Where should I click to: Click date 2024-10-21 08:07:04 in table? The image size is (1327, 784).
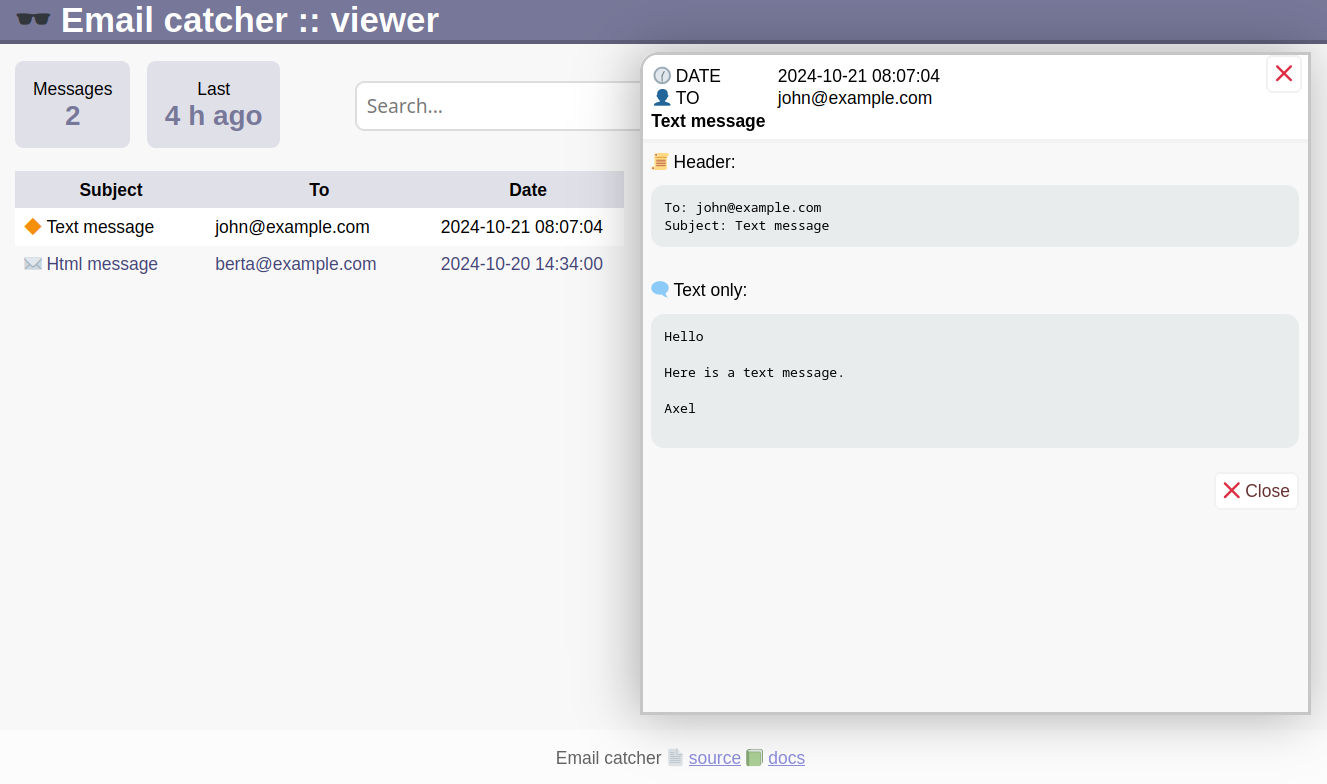coord(522,227)
